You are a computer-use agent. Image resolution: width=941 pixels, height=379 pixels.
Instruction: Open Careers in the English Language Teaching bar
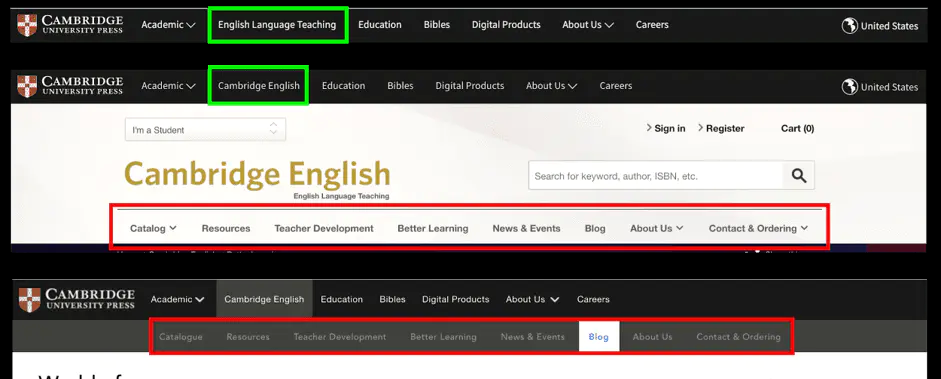652,25
